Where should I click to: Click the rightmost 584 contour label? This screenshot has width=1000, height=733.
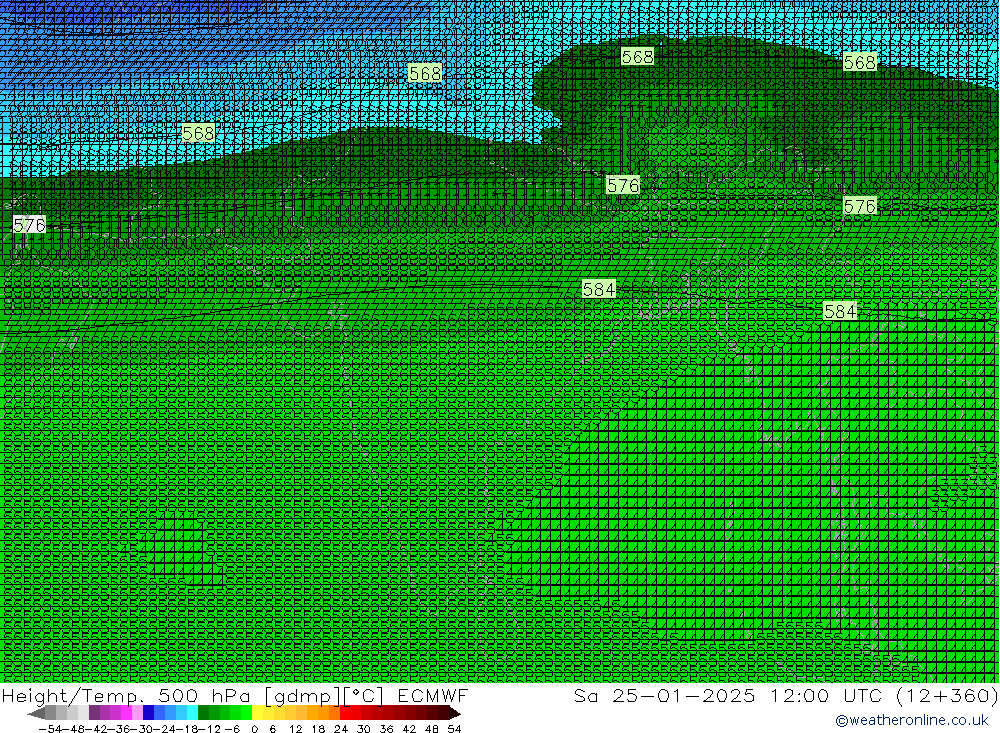coord(840,311)
